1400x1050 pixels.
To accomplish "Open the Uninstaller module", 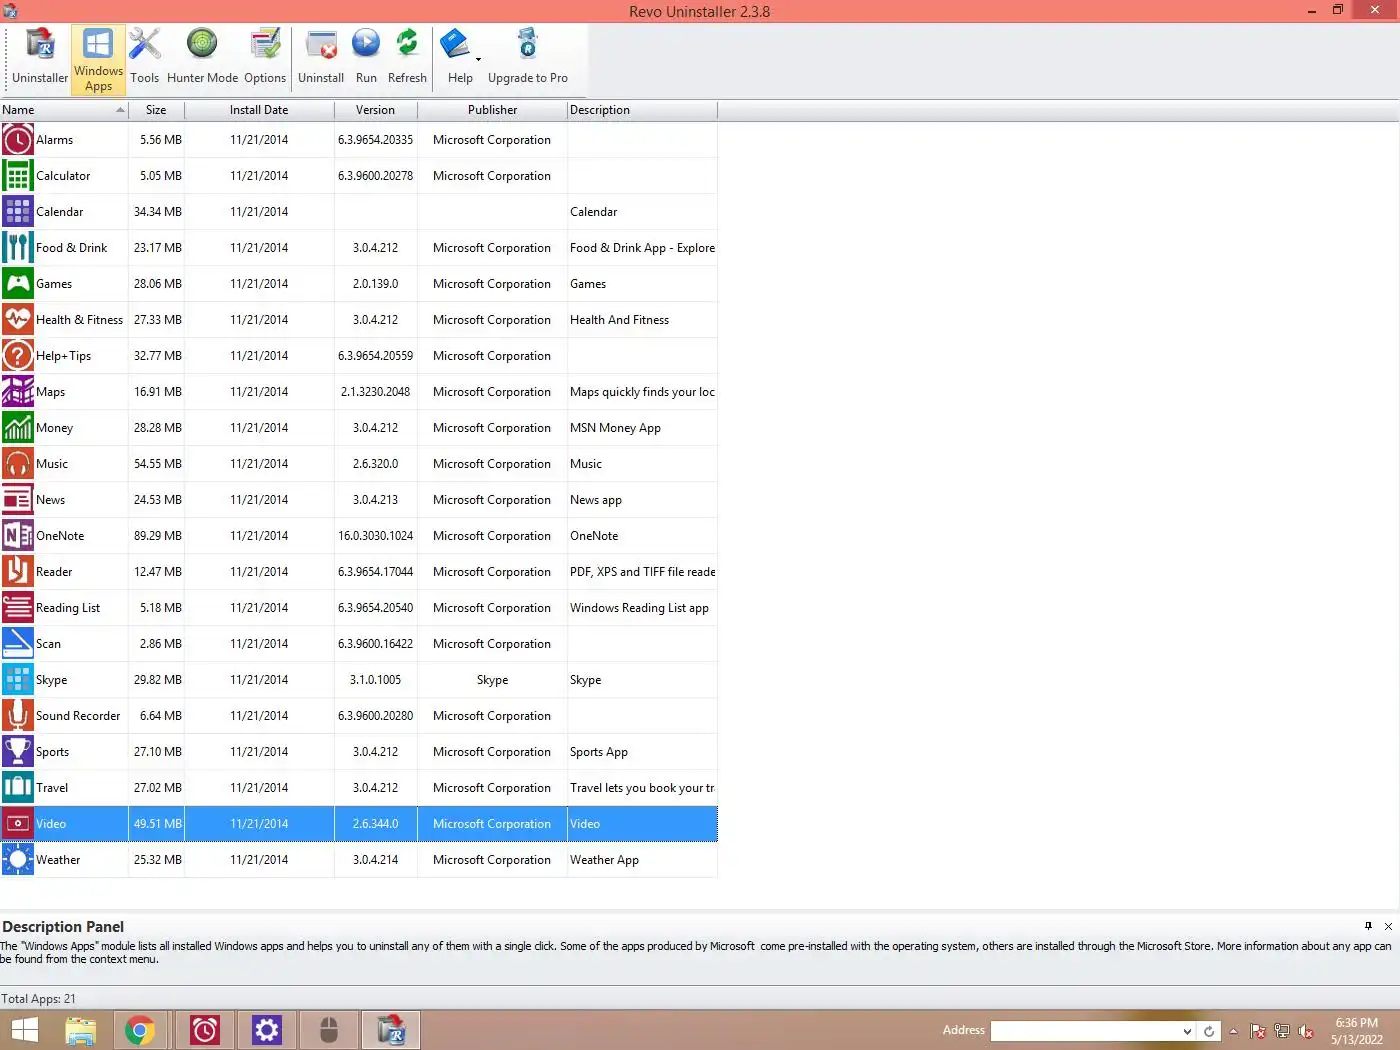I will pyautogui.click(x=40, y=59).
